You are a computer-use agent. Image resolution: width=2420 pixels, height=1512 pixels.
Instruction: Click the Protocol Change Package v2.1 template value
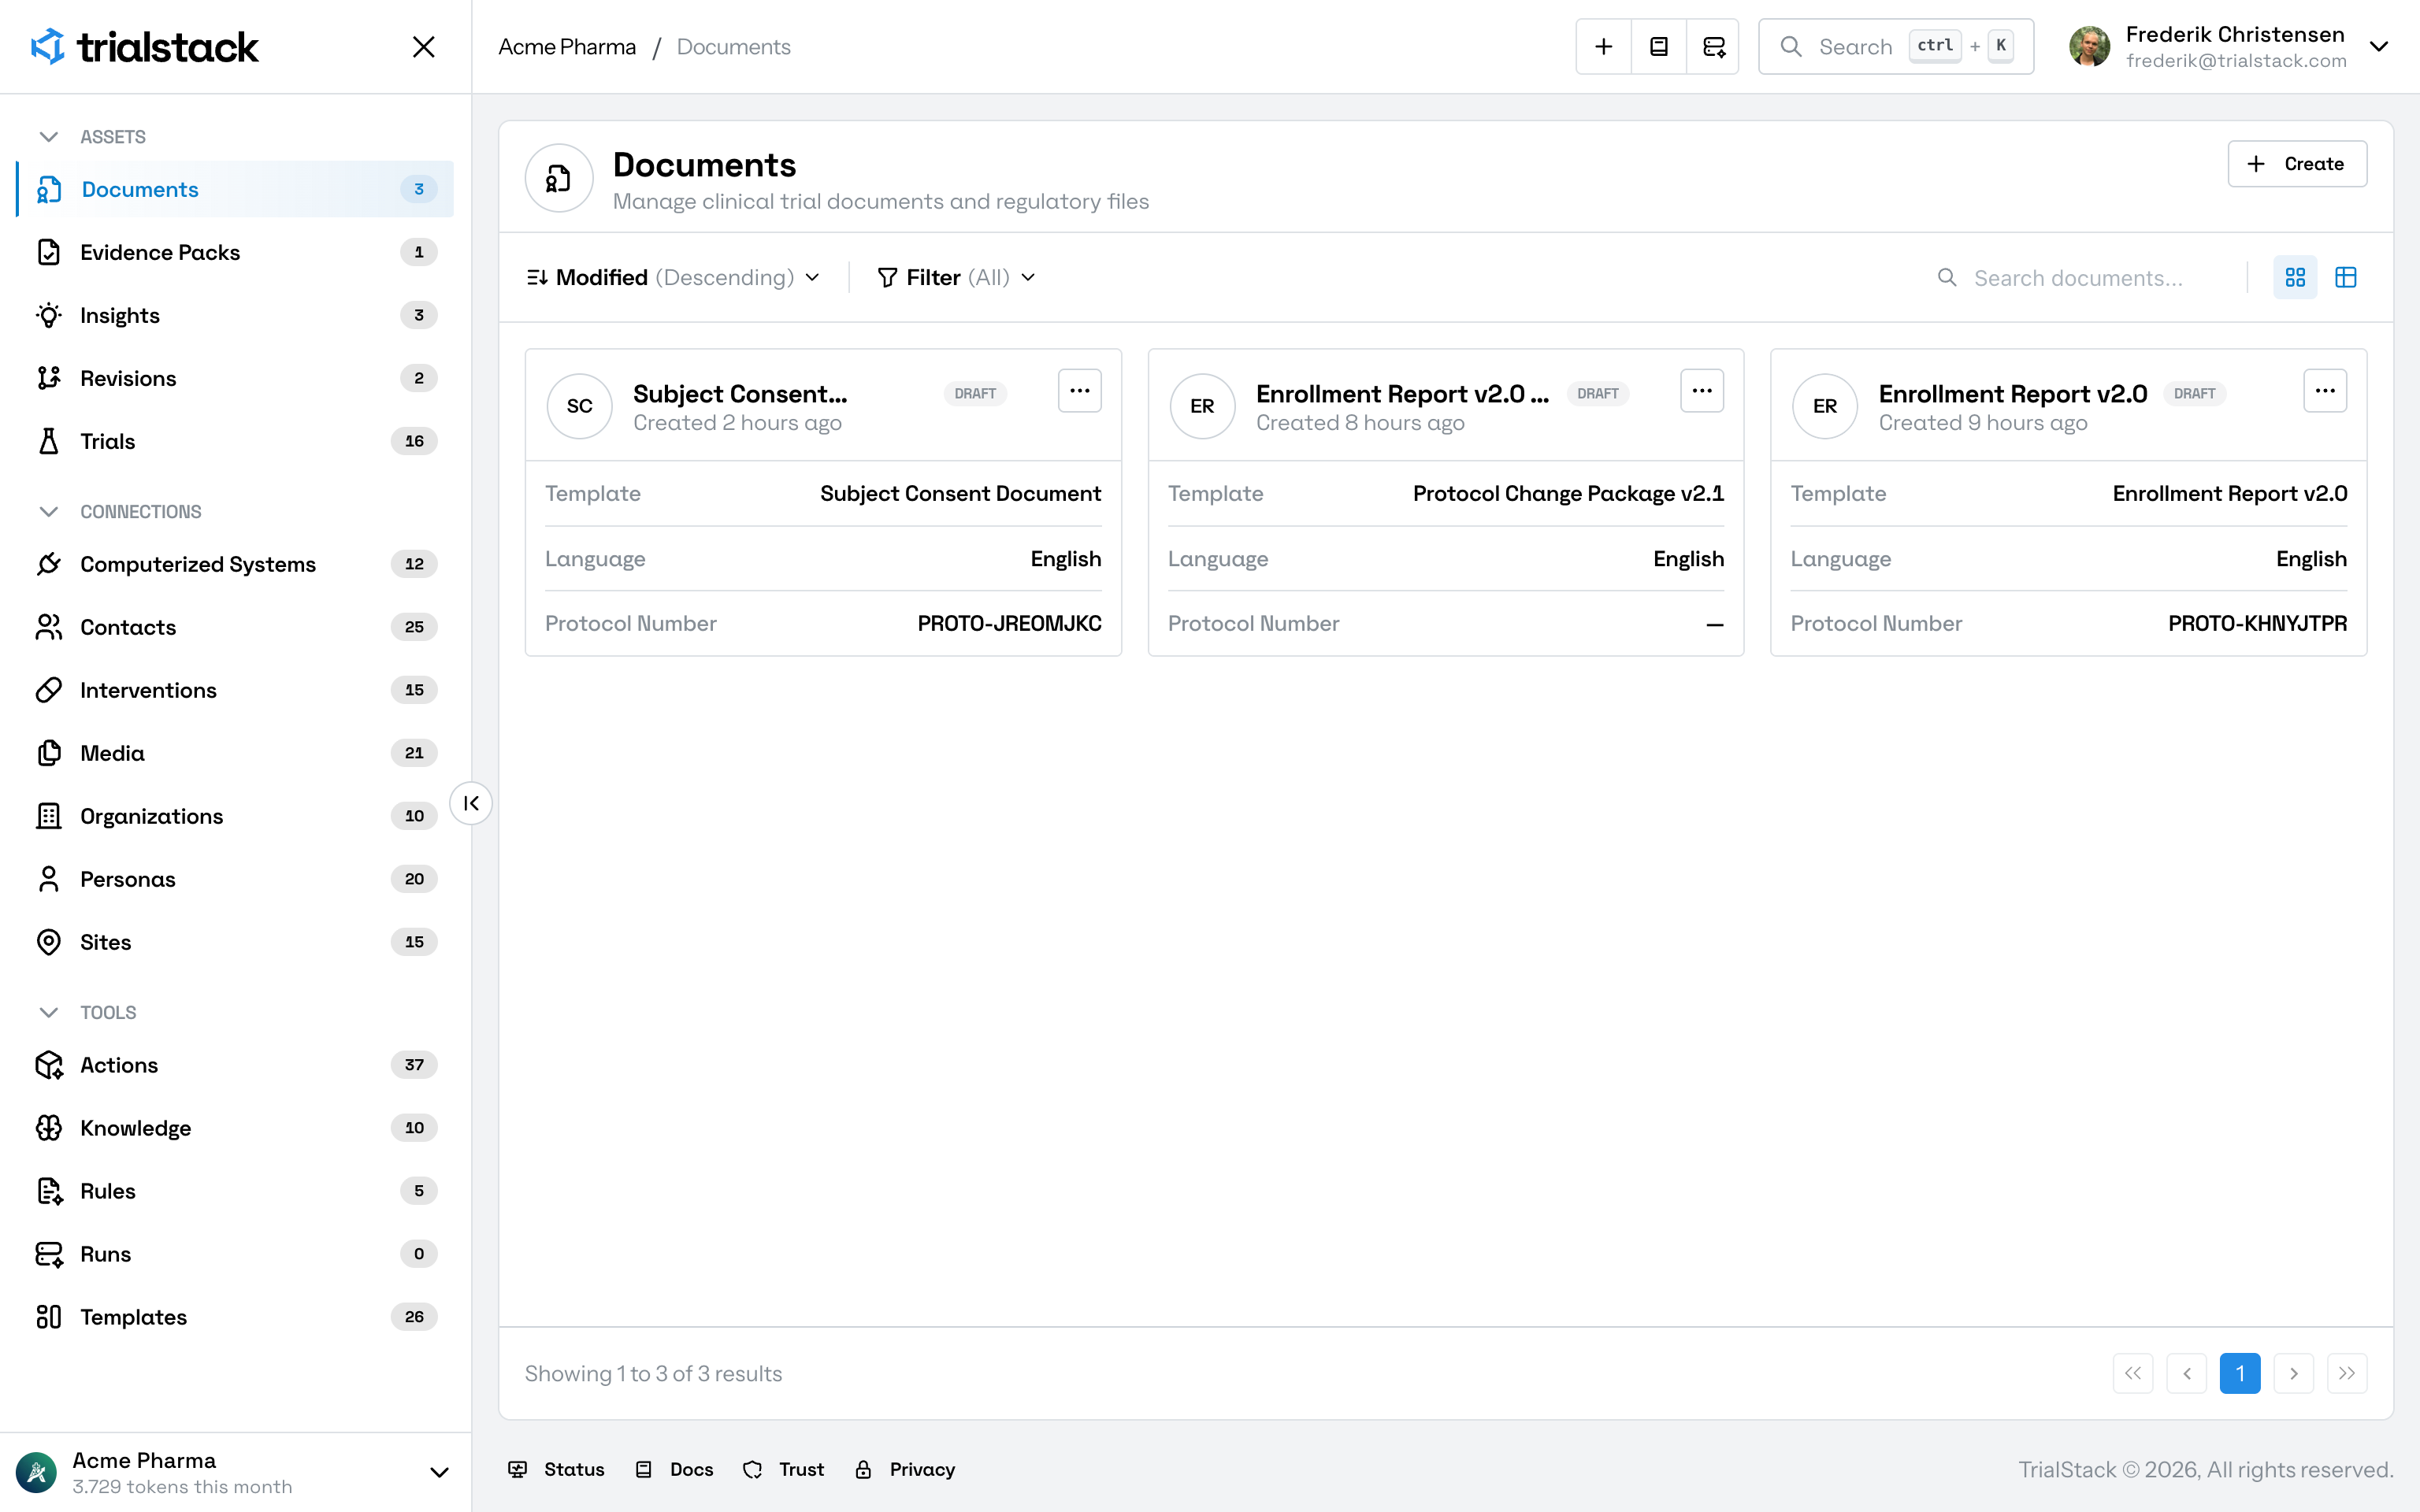[x=1568, y=493]
